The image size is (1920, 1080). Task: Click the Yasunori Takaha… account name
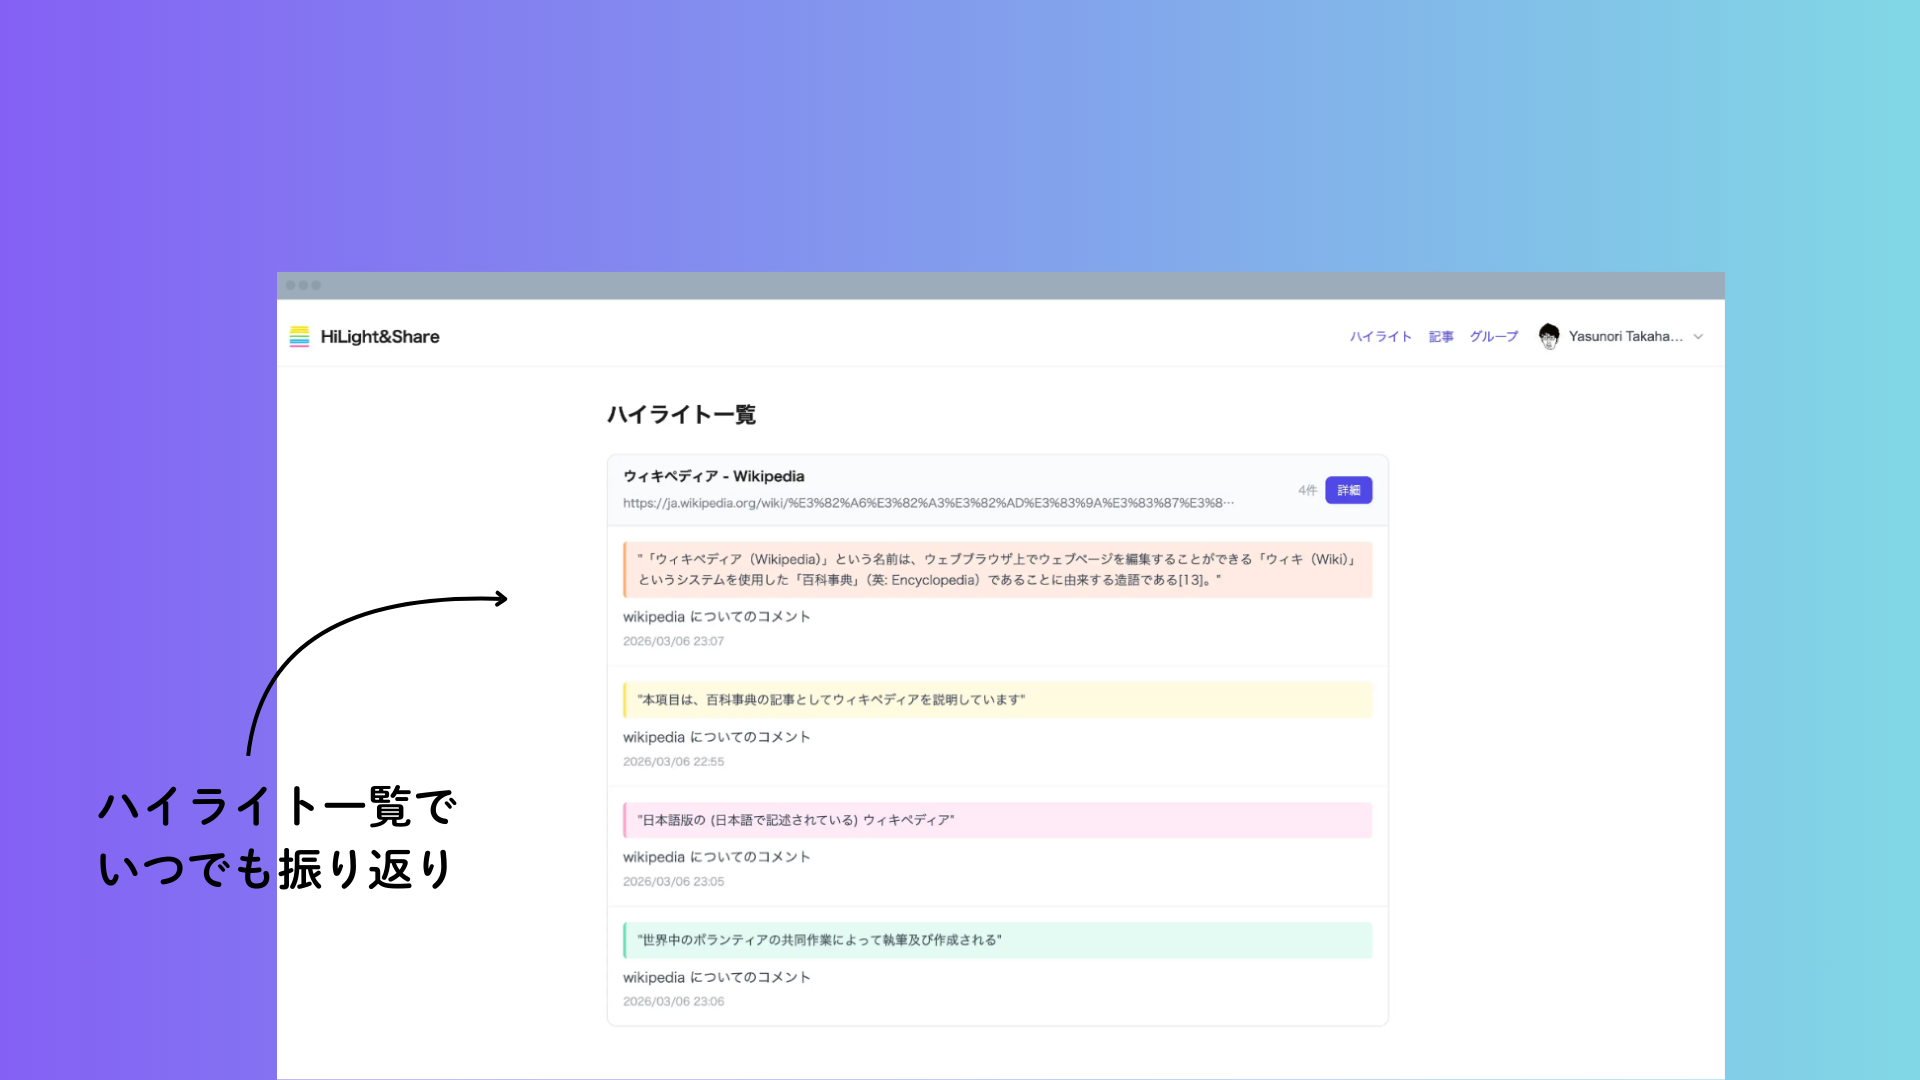click(1625, 337)
